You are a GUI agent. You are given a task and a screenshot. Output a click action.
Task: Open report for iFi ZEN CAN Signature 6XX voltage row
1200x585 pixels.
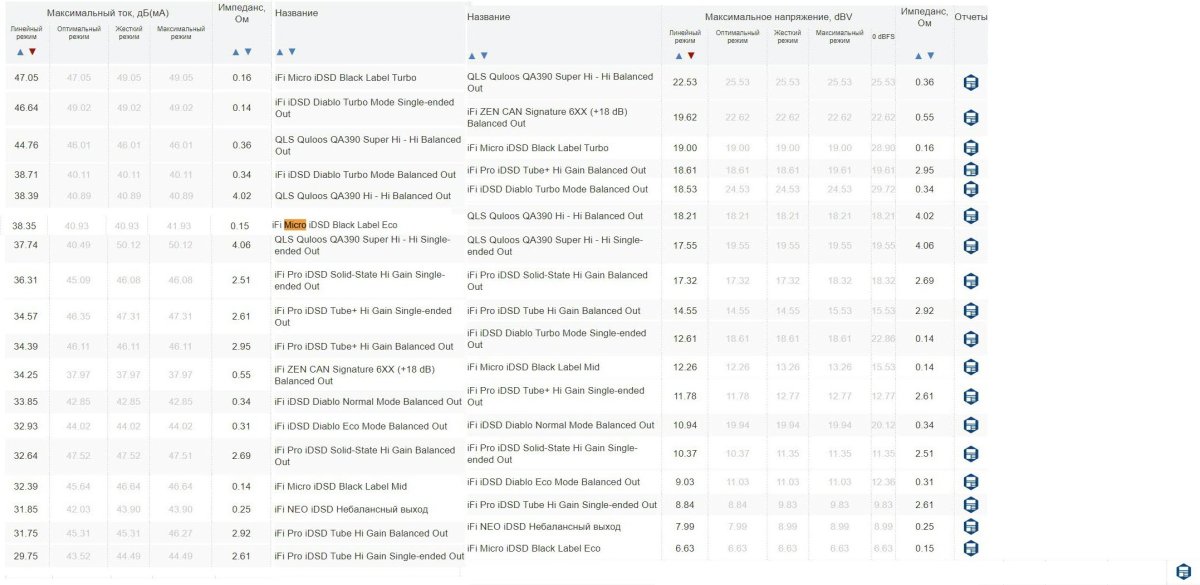[970, 117]
